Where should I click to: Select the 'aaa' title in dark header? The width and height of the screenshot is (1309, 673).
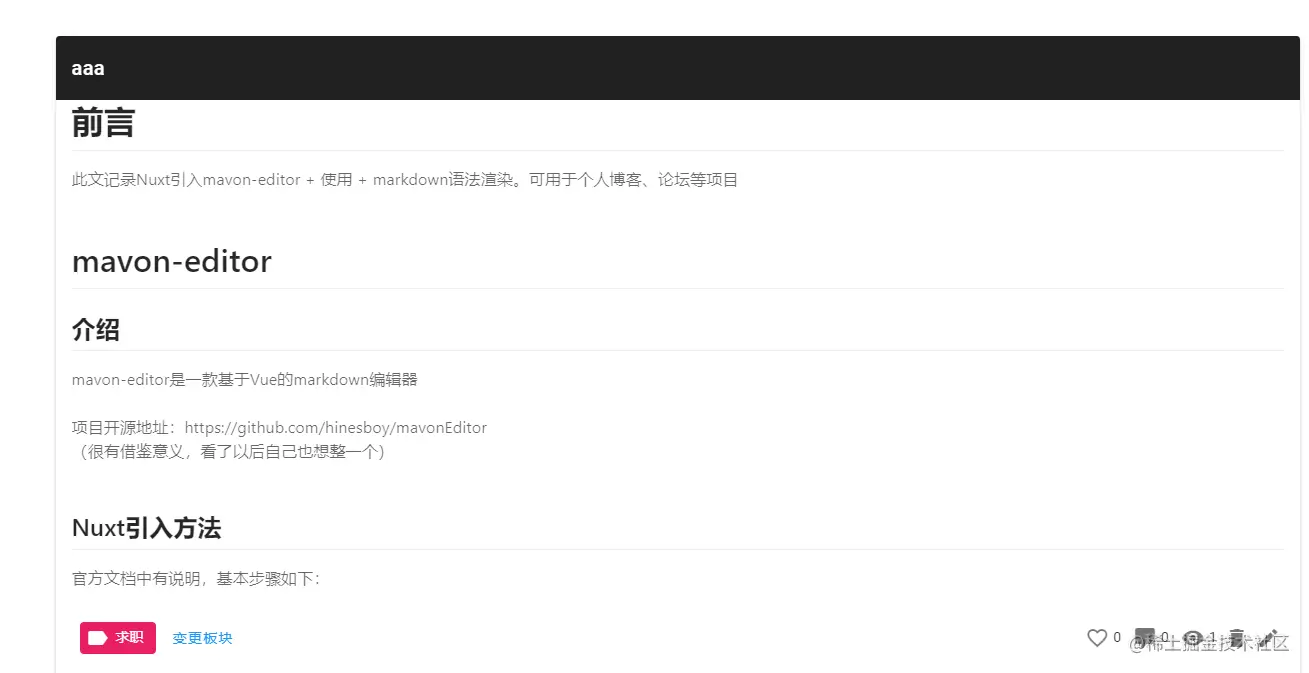click(88, 68)
